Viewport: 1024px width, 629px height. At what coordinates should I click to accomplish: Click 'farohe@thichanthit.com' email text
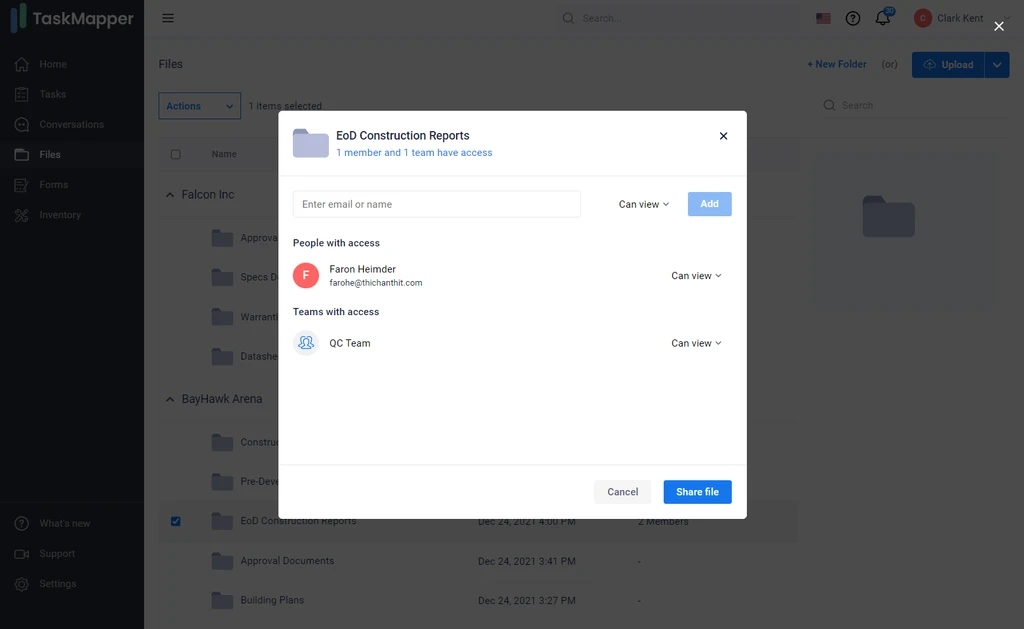[x=376, y=283]
